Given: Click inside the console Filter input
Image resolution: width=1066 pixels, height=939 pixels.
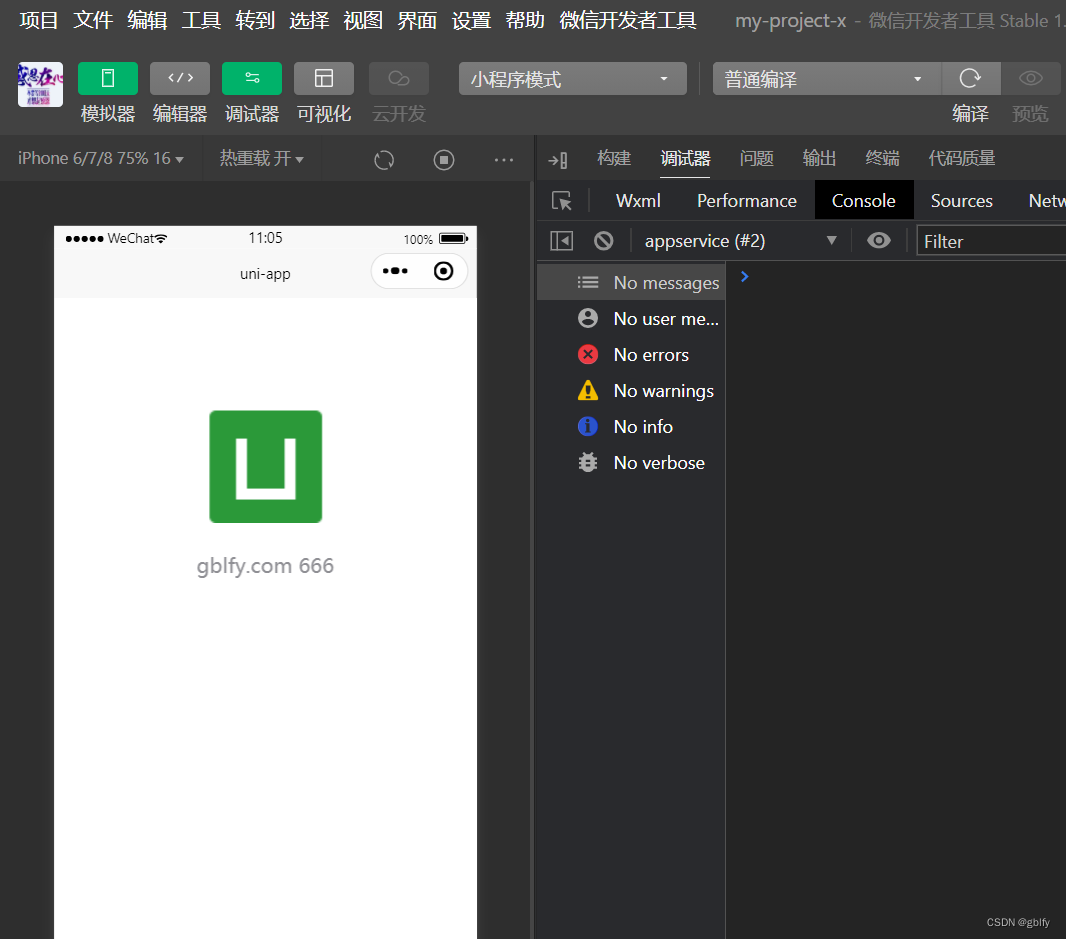Looking at the screenshot, I should 990,240.
